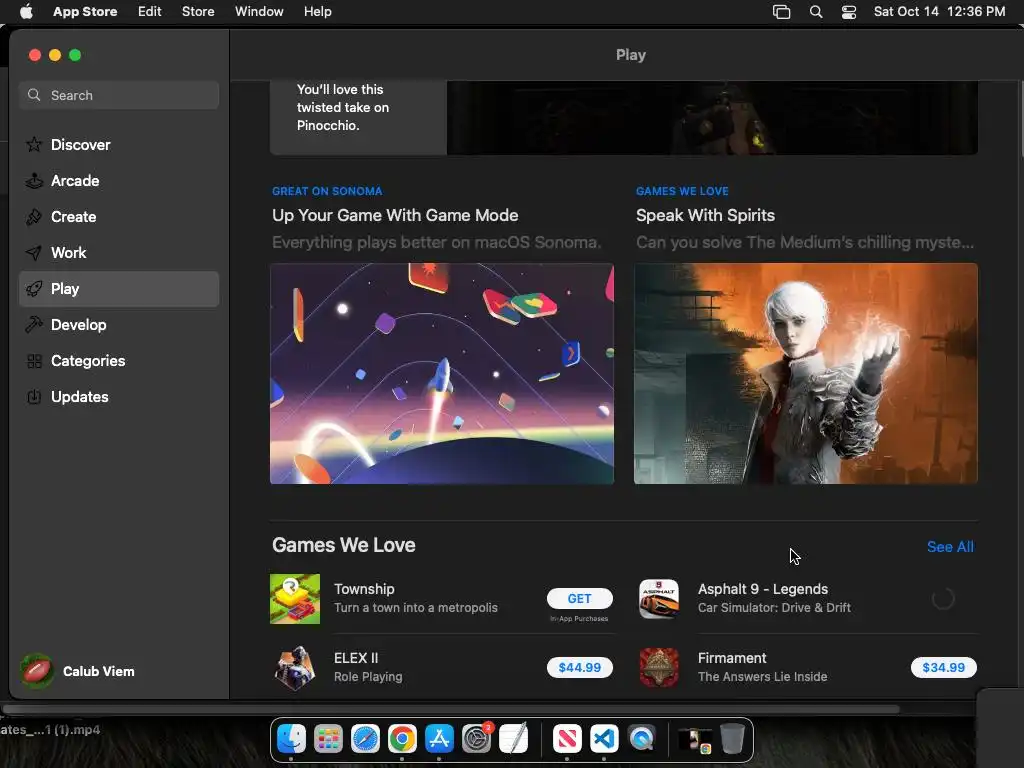This screenshot has width=1024, height=768.
Task: Select the Play rocket icon
Action: (34, 289)
